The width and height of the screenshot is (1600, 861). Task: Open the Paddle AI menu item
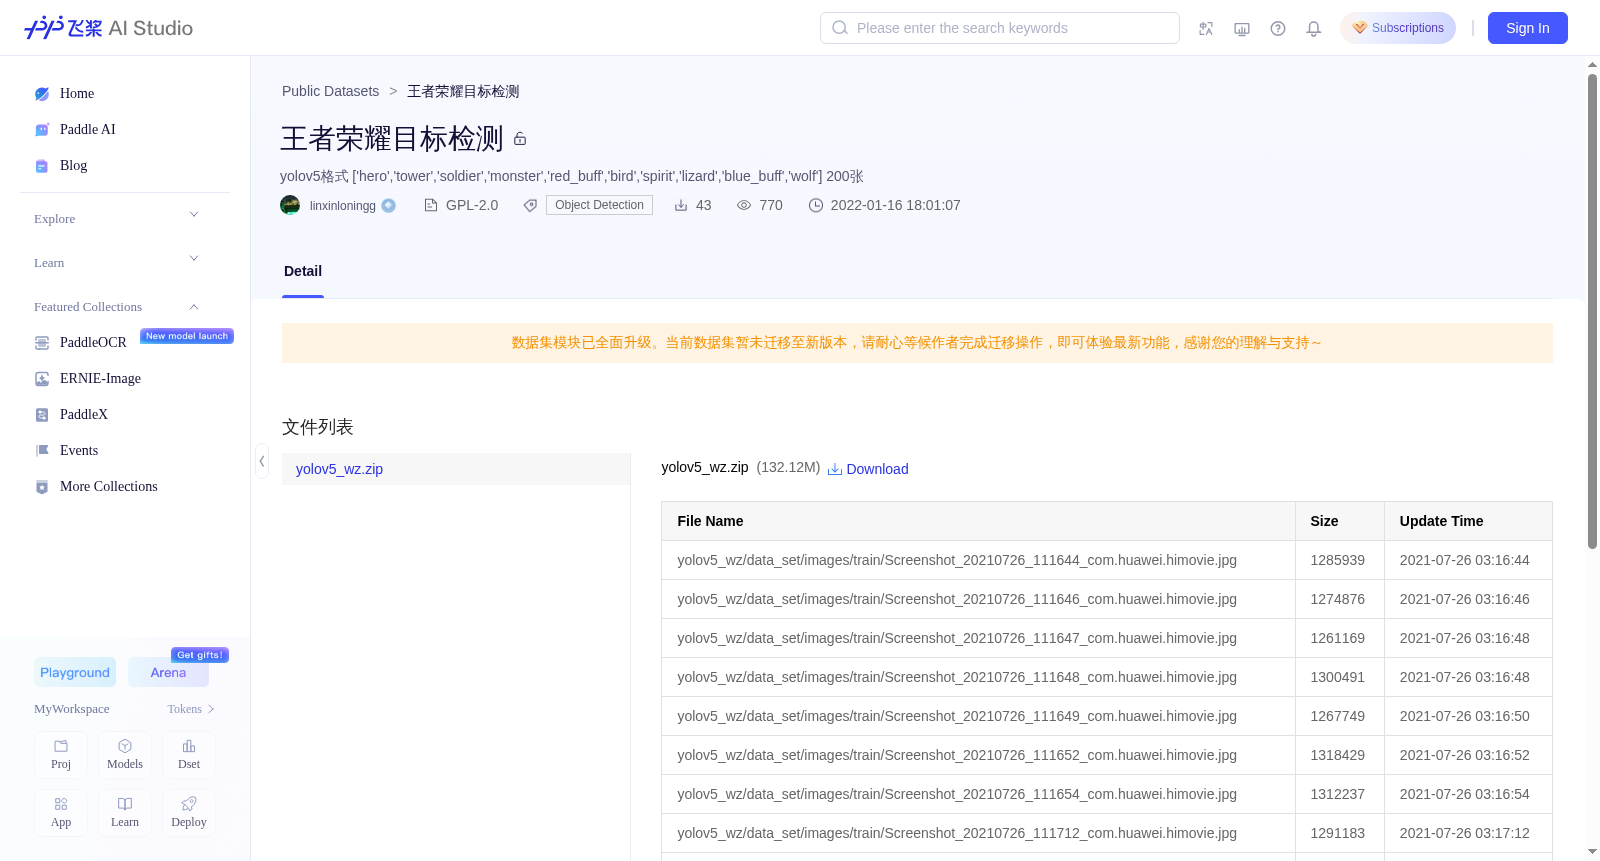(x=88, y=130)
